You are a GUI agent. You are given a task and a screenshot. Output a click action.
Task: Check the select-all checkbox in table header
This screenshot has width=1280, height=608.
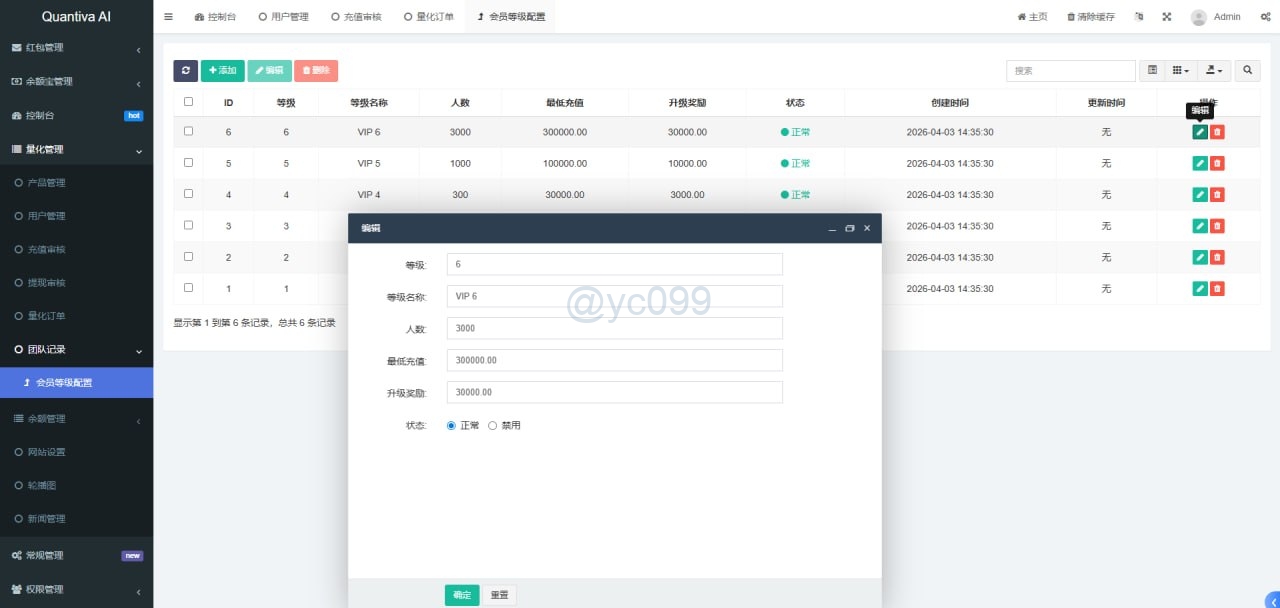188,102
